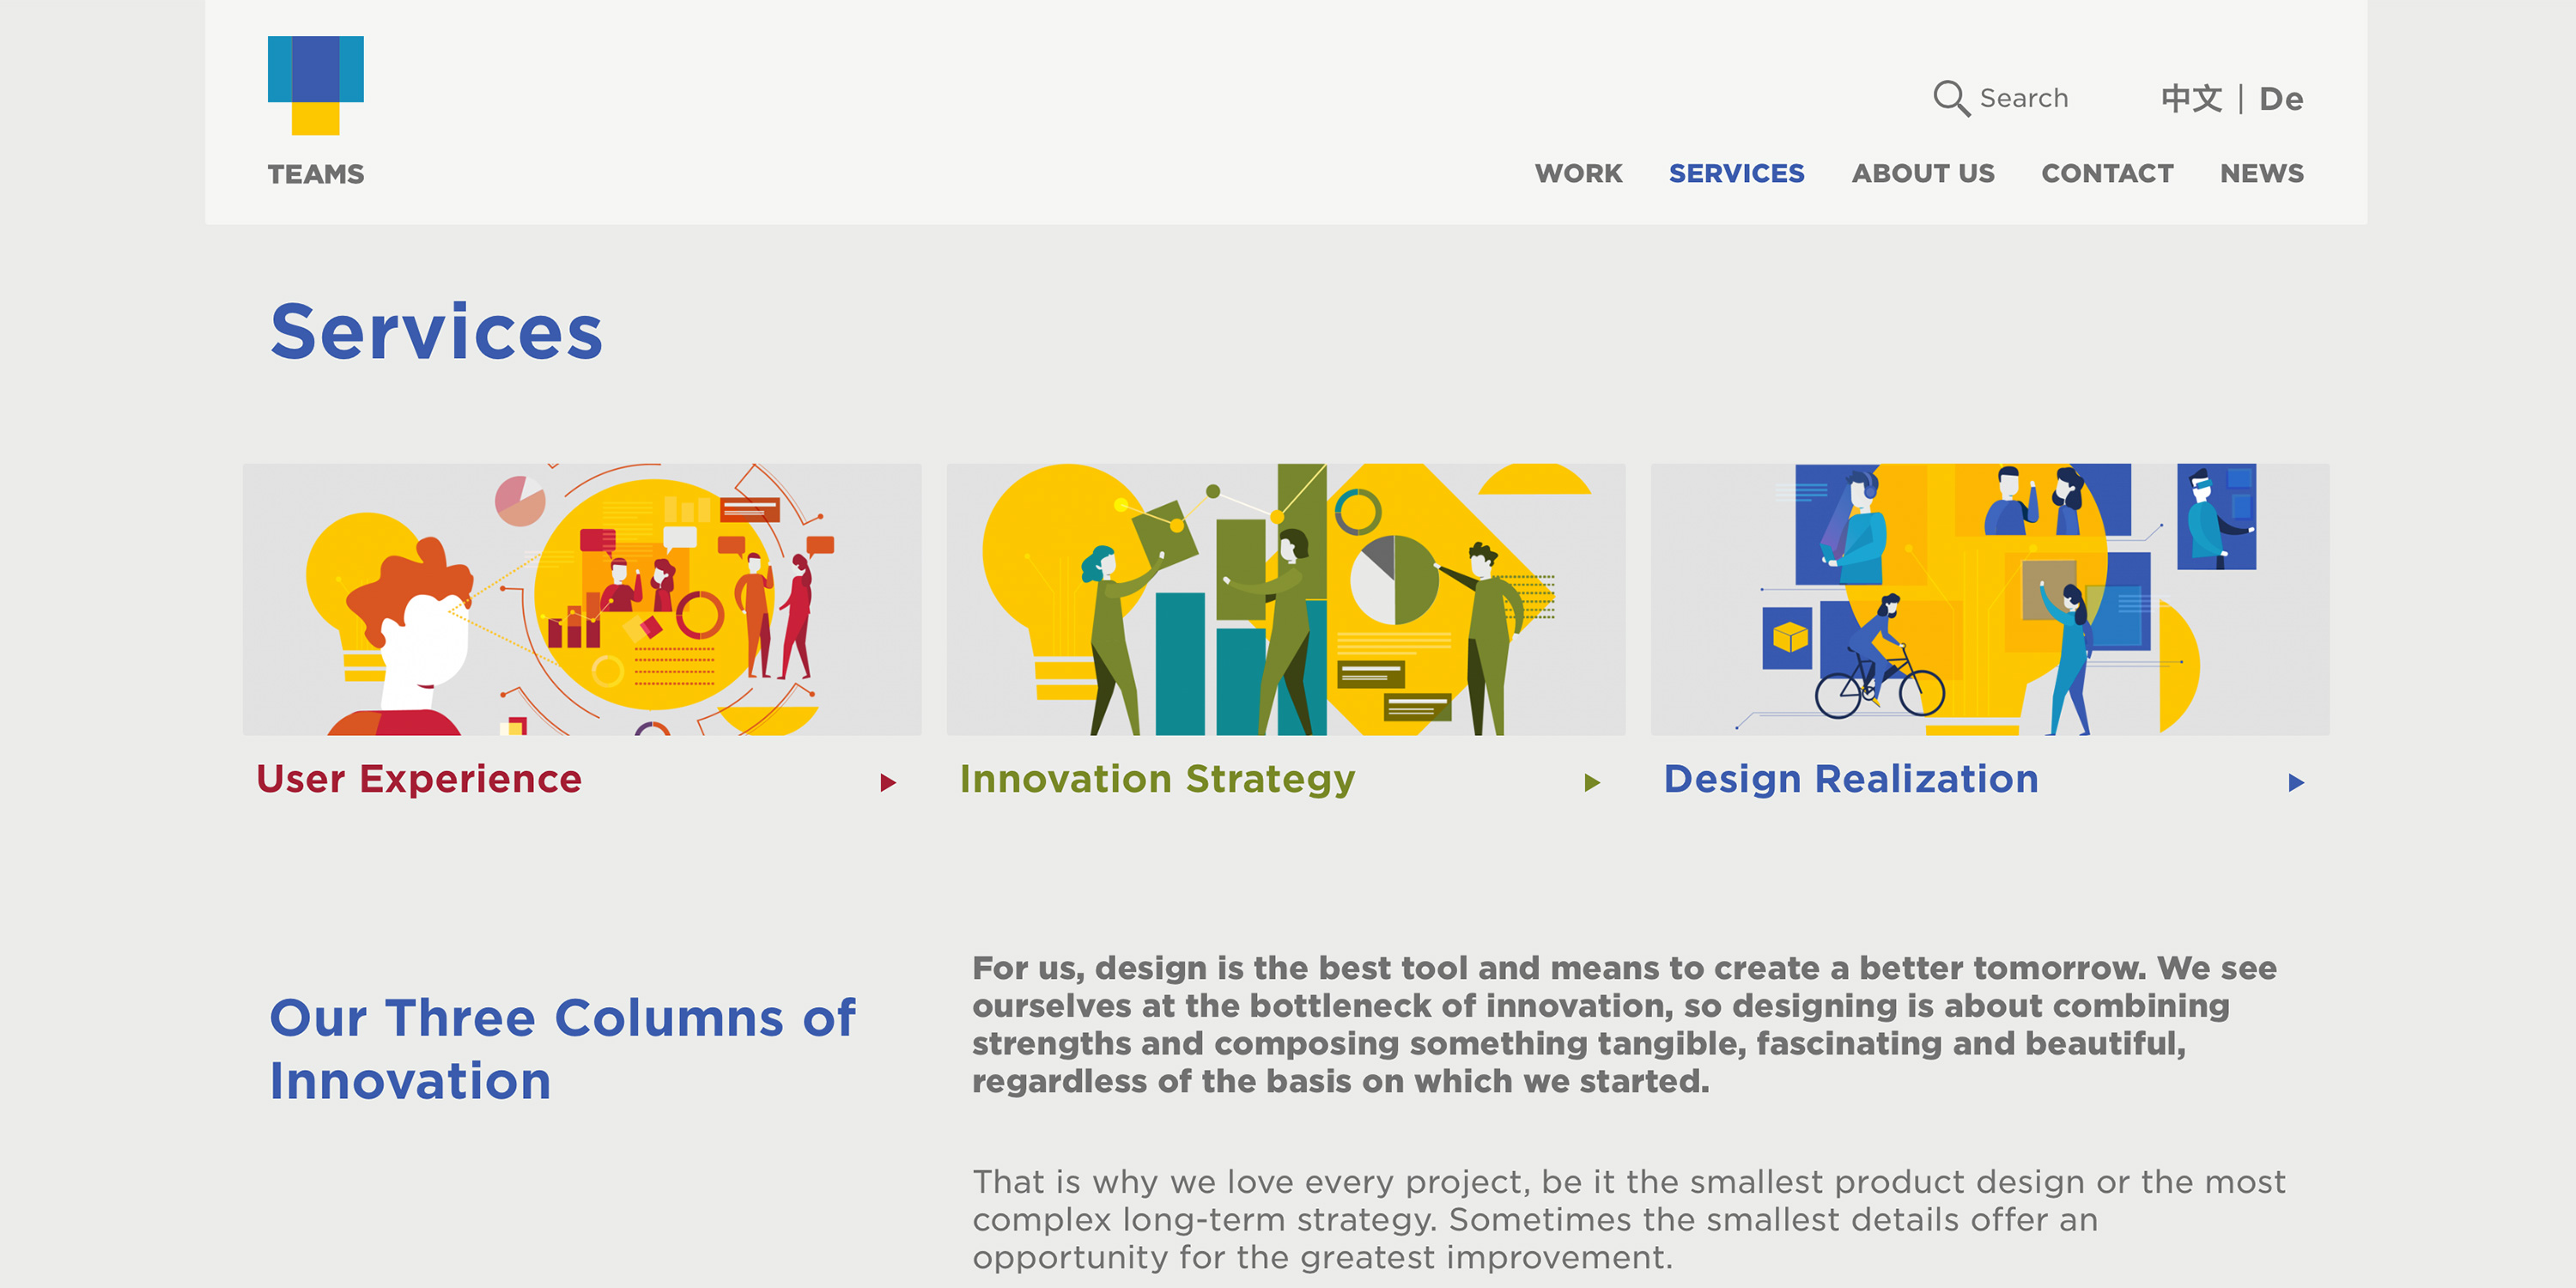2576x1288 pixels.
Task: Switch language to 中文
Action: coord(2191,98)
